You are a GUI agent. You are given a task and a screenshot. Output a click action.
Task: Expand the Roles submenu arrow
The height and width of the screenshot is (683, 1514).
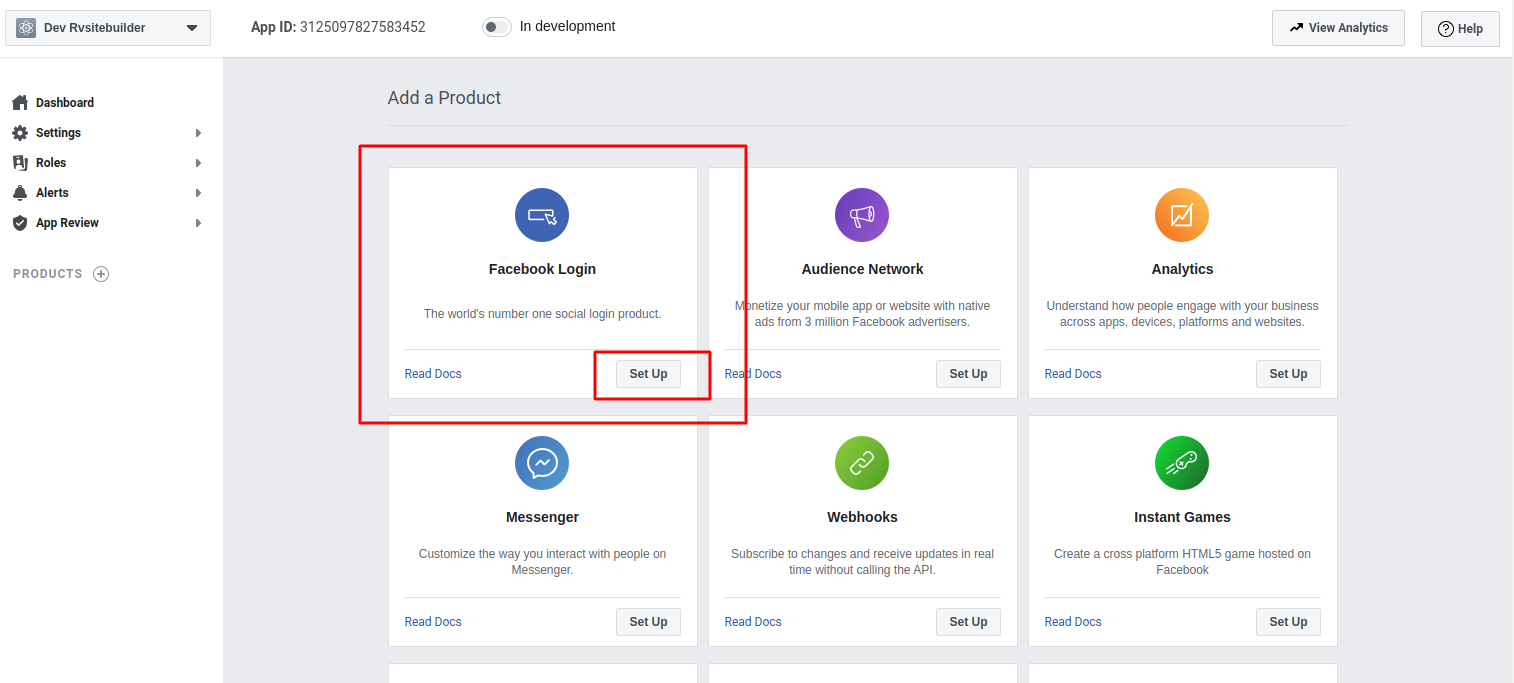pos(199,163)
